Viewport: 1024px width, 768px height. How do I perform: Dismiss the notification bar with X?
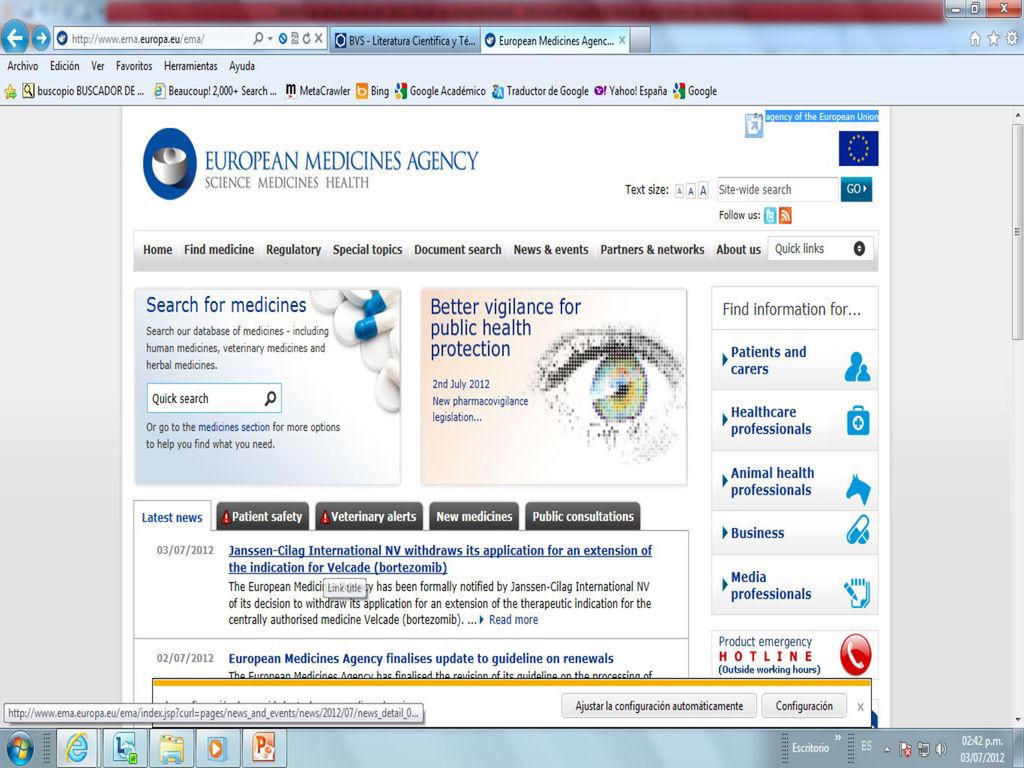coord(860,707)
